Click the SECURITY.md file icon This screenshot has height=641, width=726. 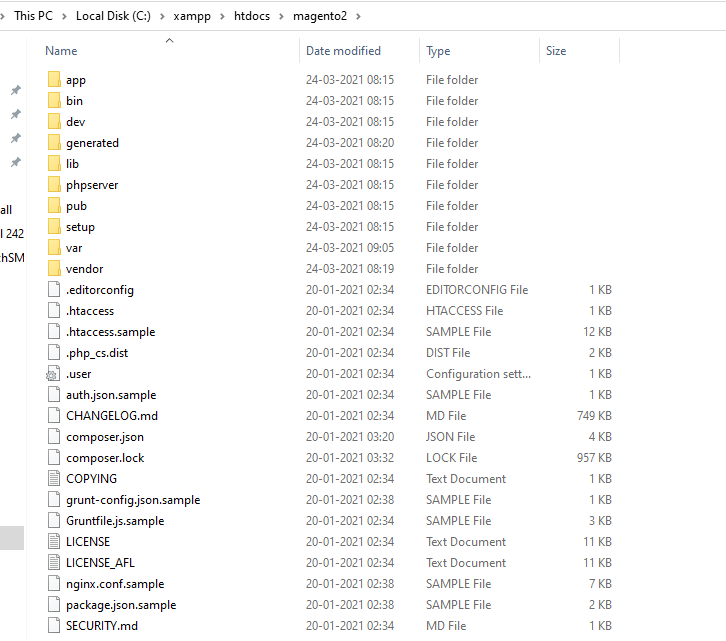point(54,625)
